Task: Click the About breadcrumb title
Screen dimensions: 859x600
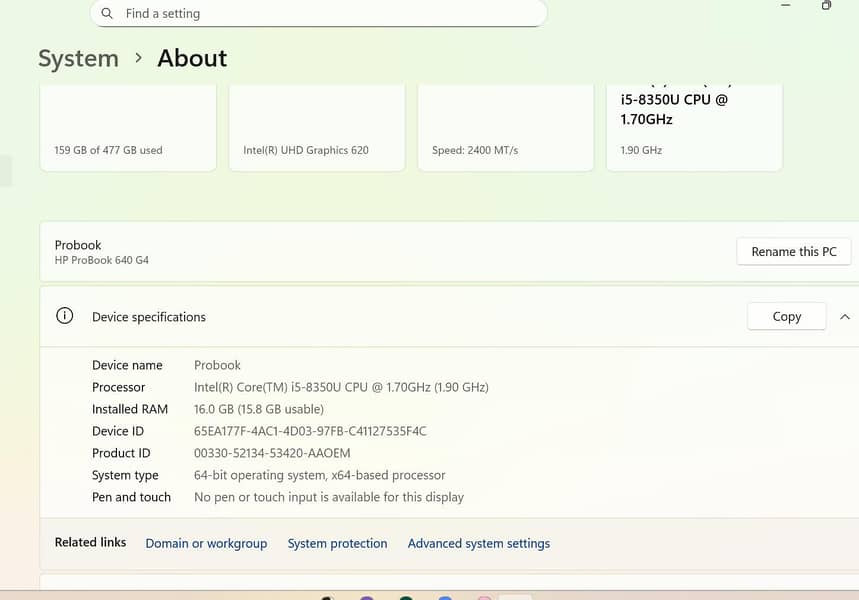Action: pos(192,59)
